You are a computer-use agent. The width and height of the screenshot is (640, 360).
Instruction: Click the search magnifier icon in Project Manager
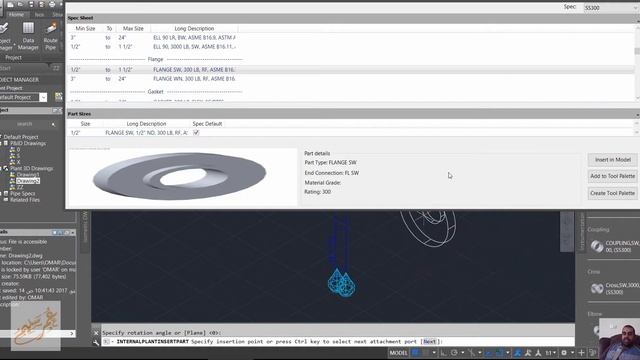53,124
